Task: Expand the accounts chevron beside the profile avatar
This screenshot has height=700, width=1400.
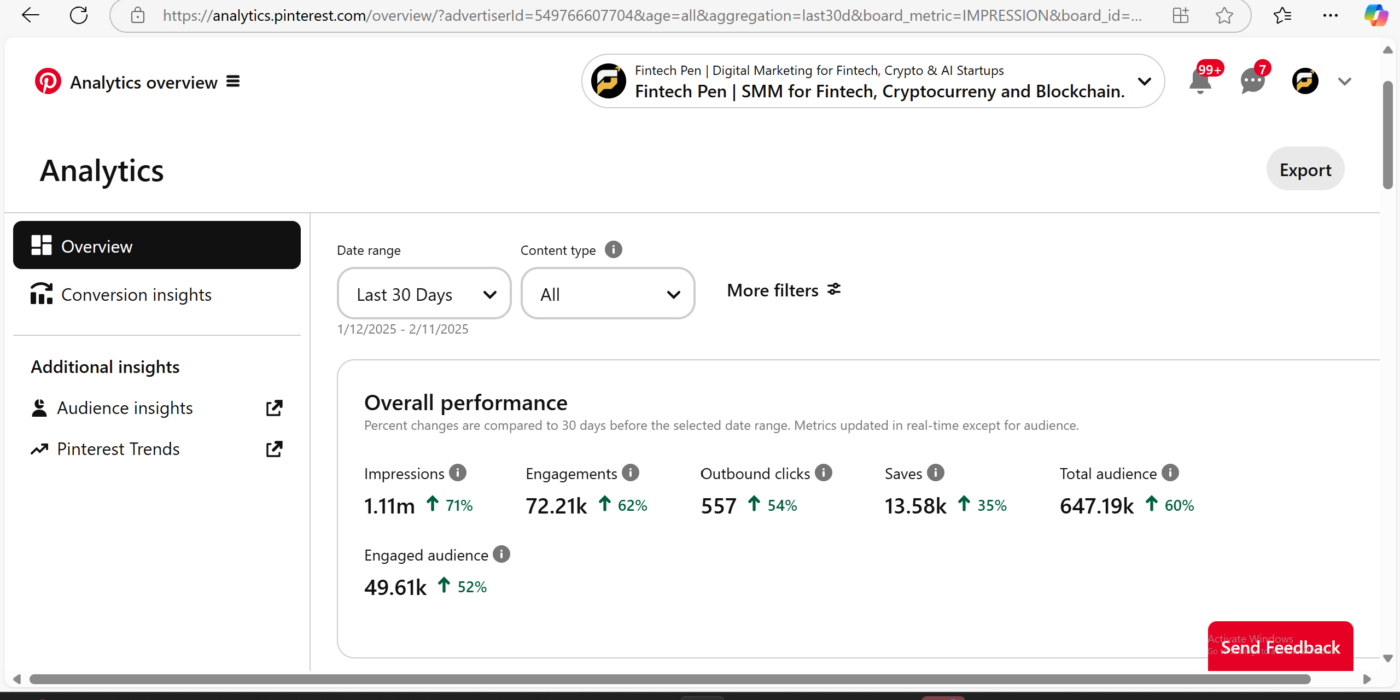Action: (1345, 82)
